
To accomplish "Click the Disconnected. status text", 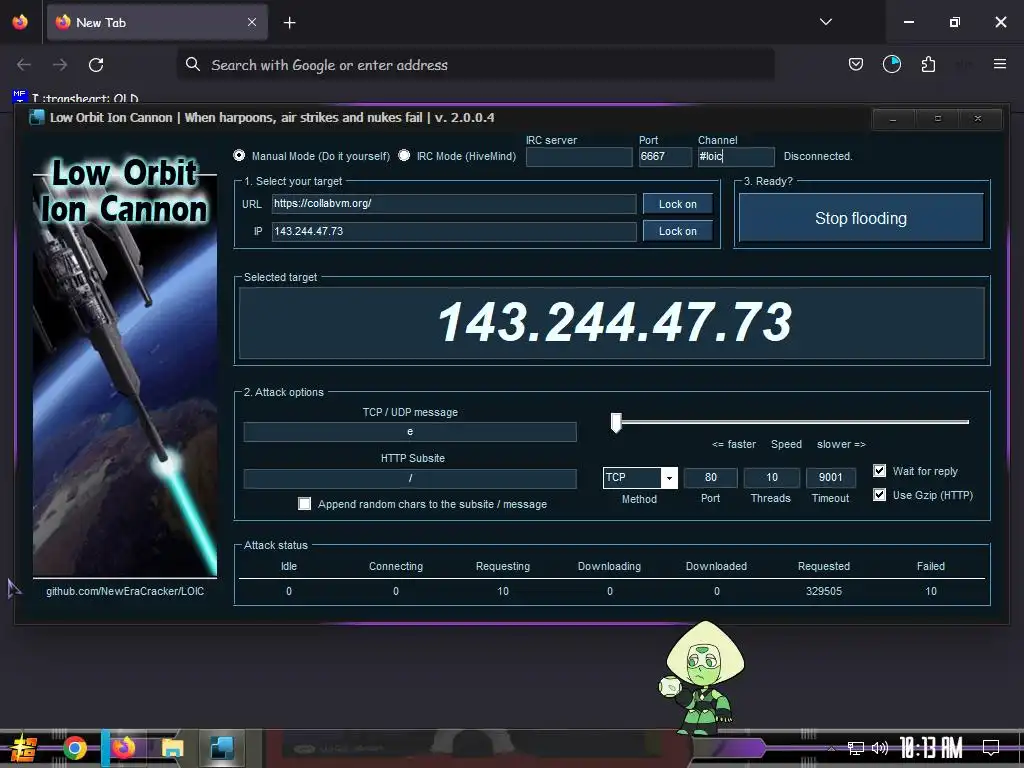I will pos(818,156).
